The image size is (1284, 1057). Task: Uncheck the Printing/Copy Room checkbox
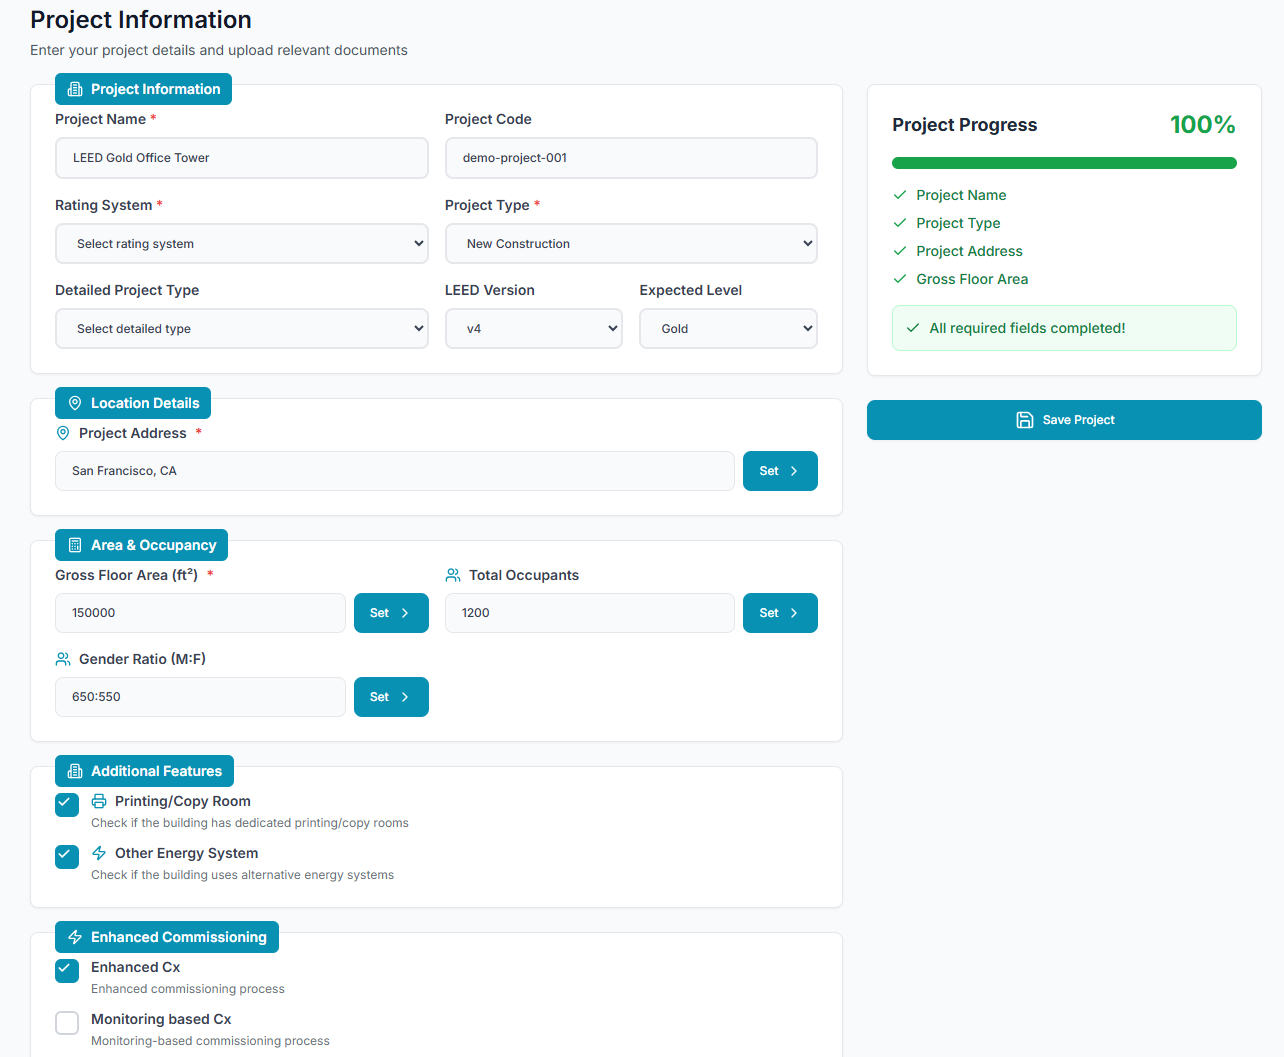(67, 804)
